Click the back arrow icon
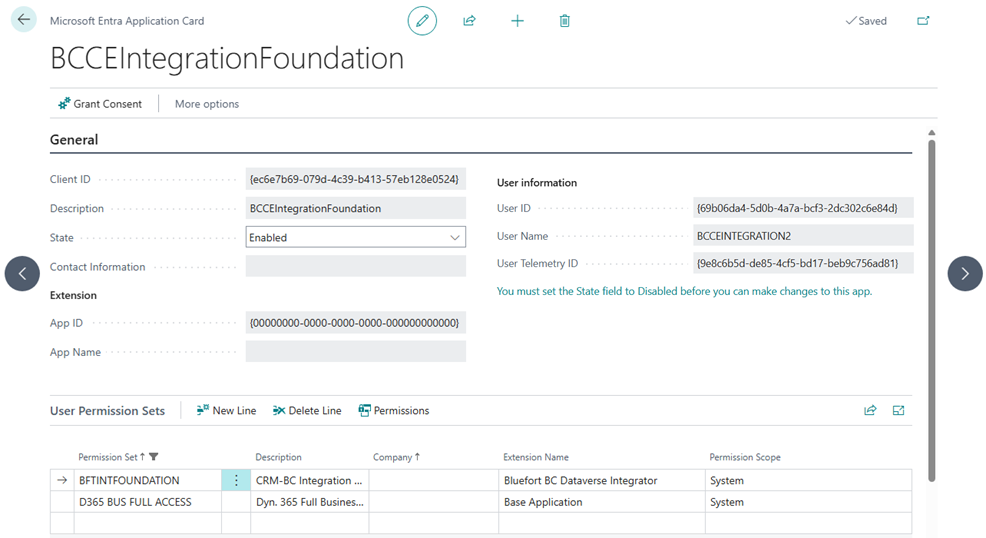 pos(24,20)
